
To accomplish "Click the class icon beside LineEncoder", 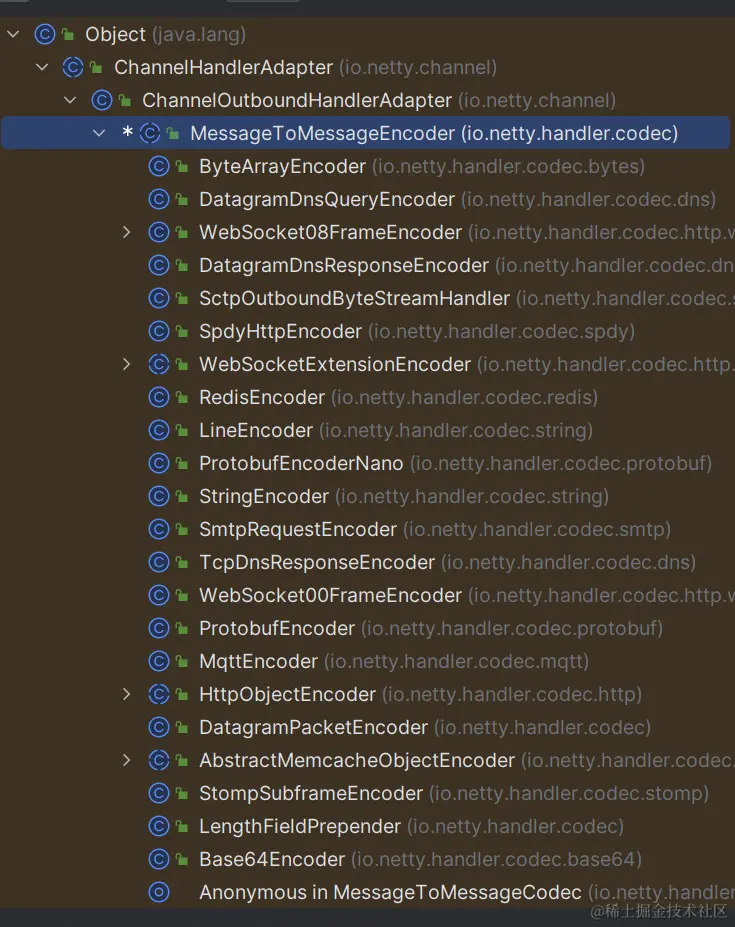I will click(158, 430).
